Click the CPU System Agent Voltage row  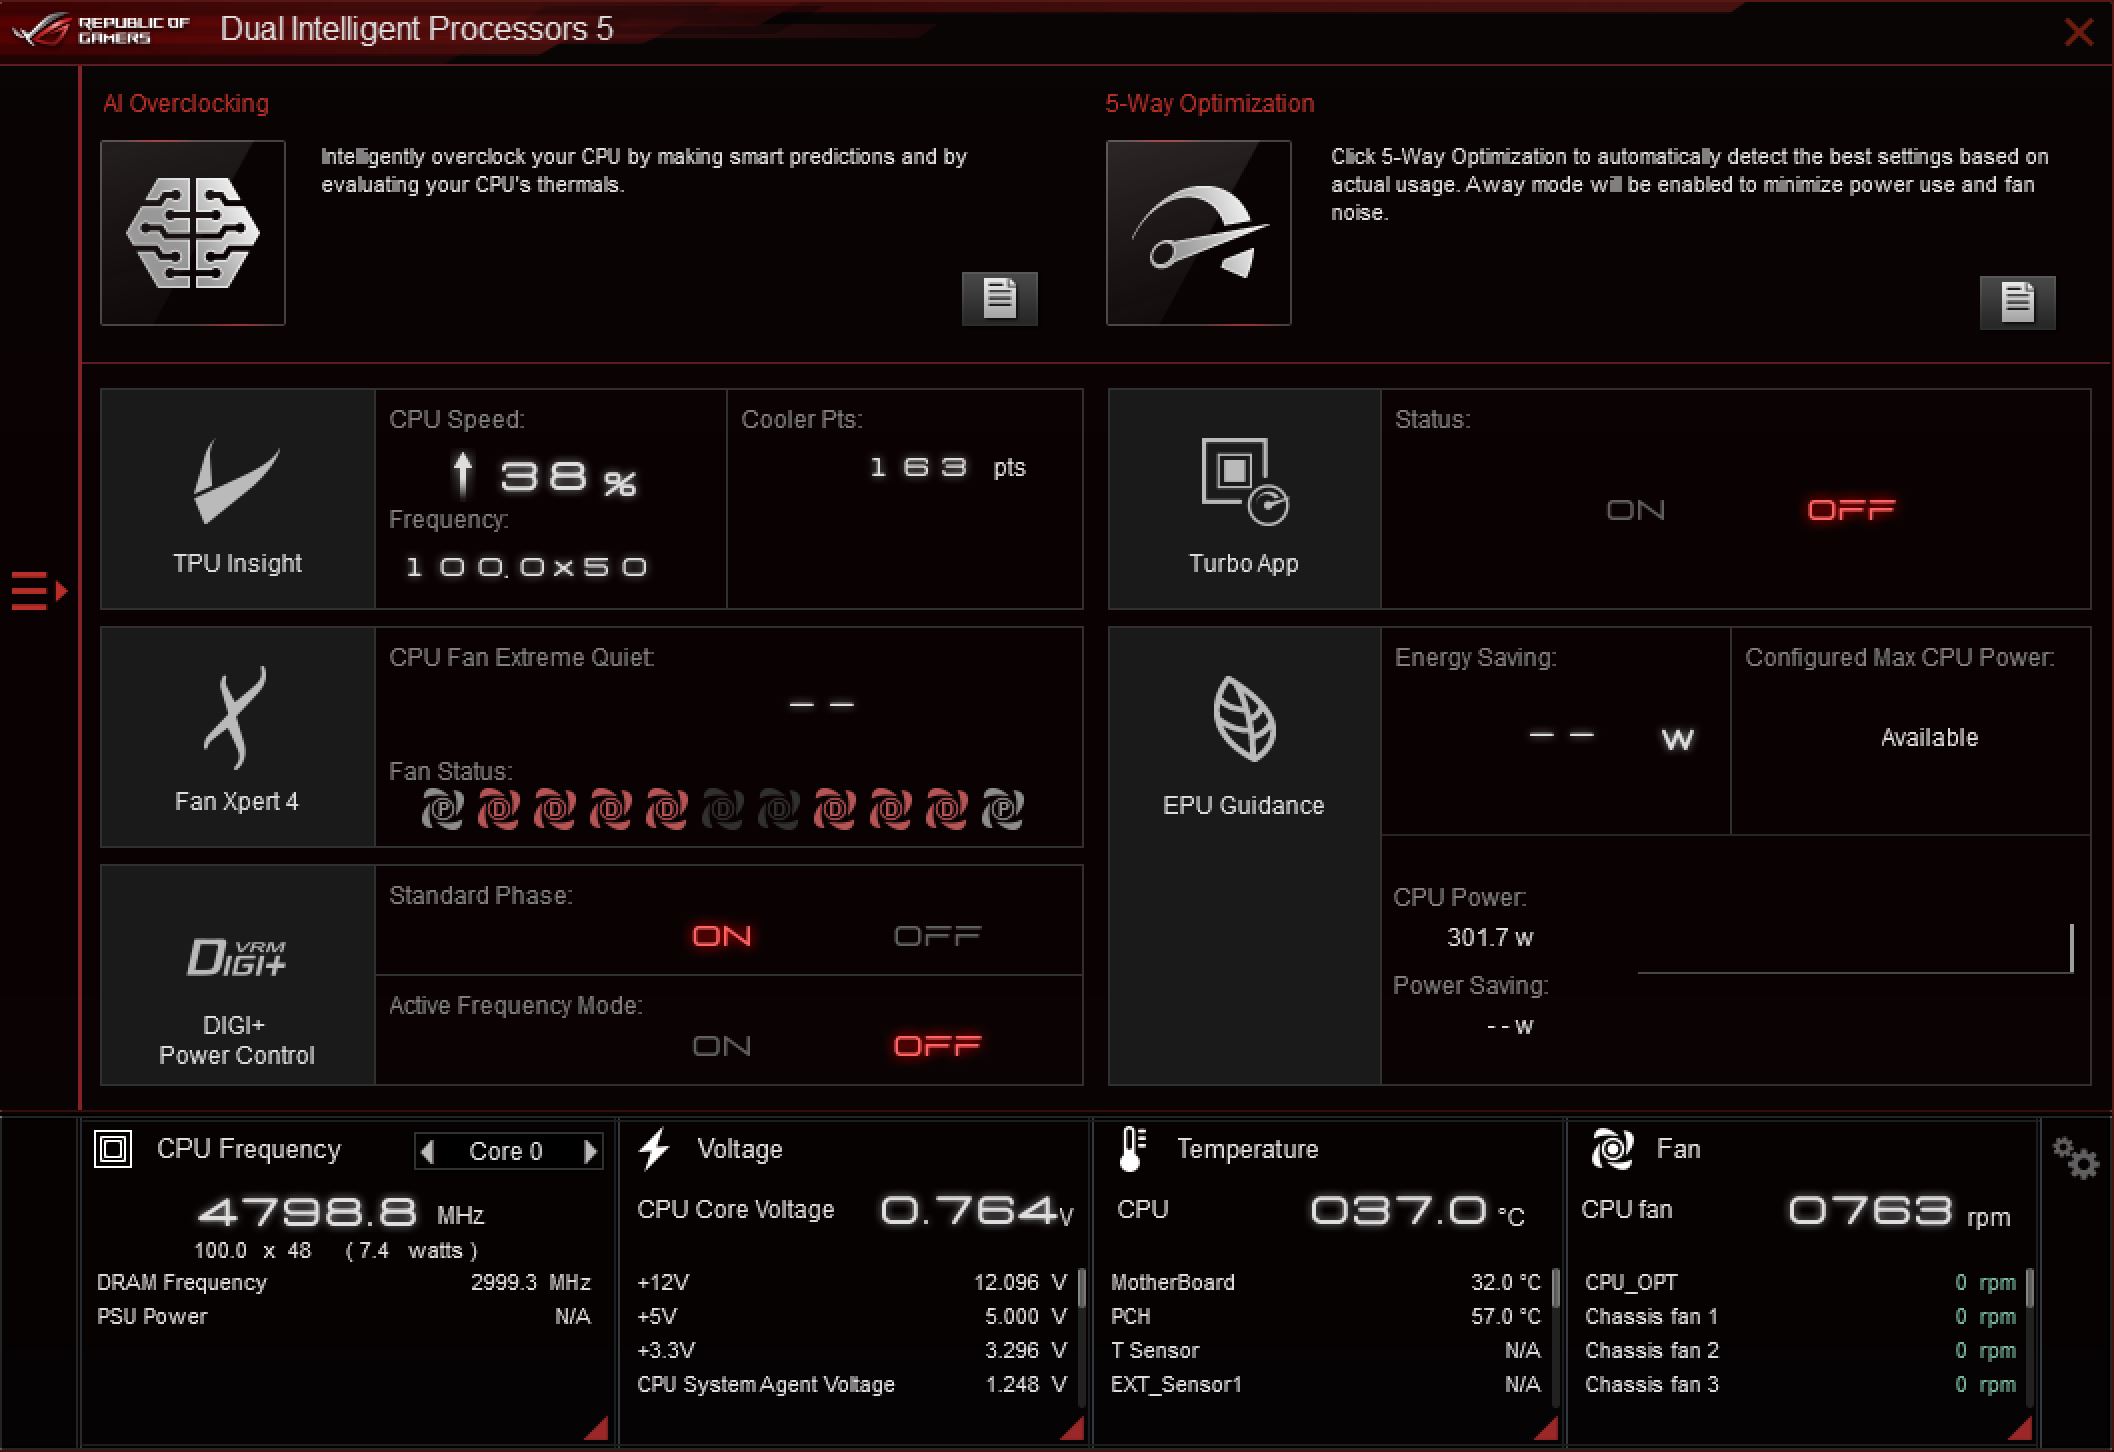852,1385
